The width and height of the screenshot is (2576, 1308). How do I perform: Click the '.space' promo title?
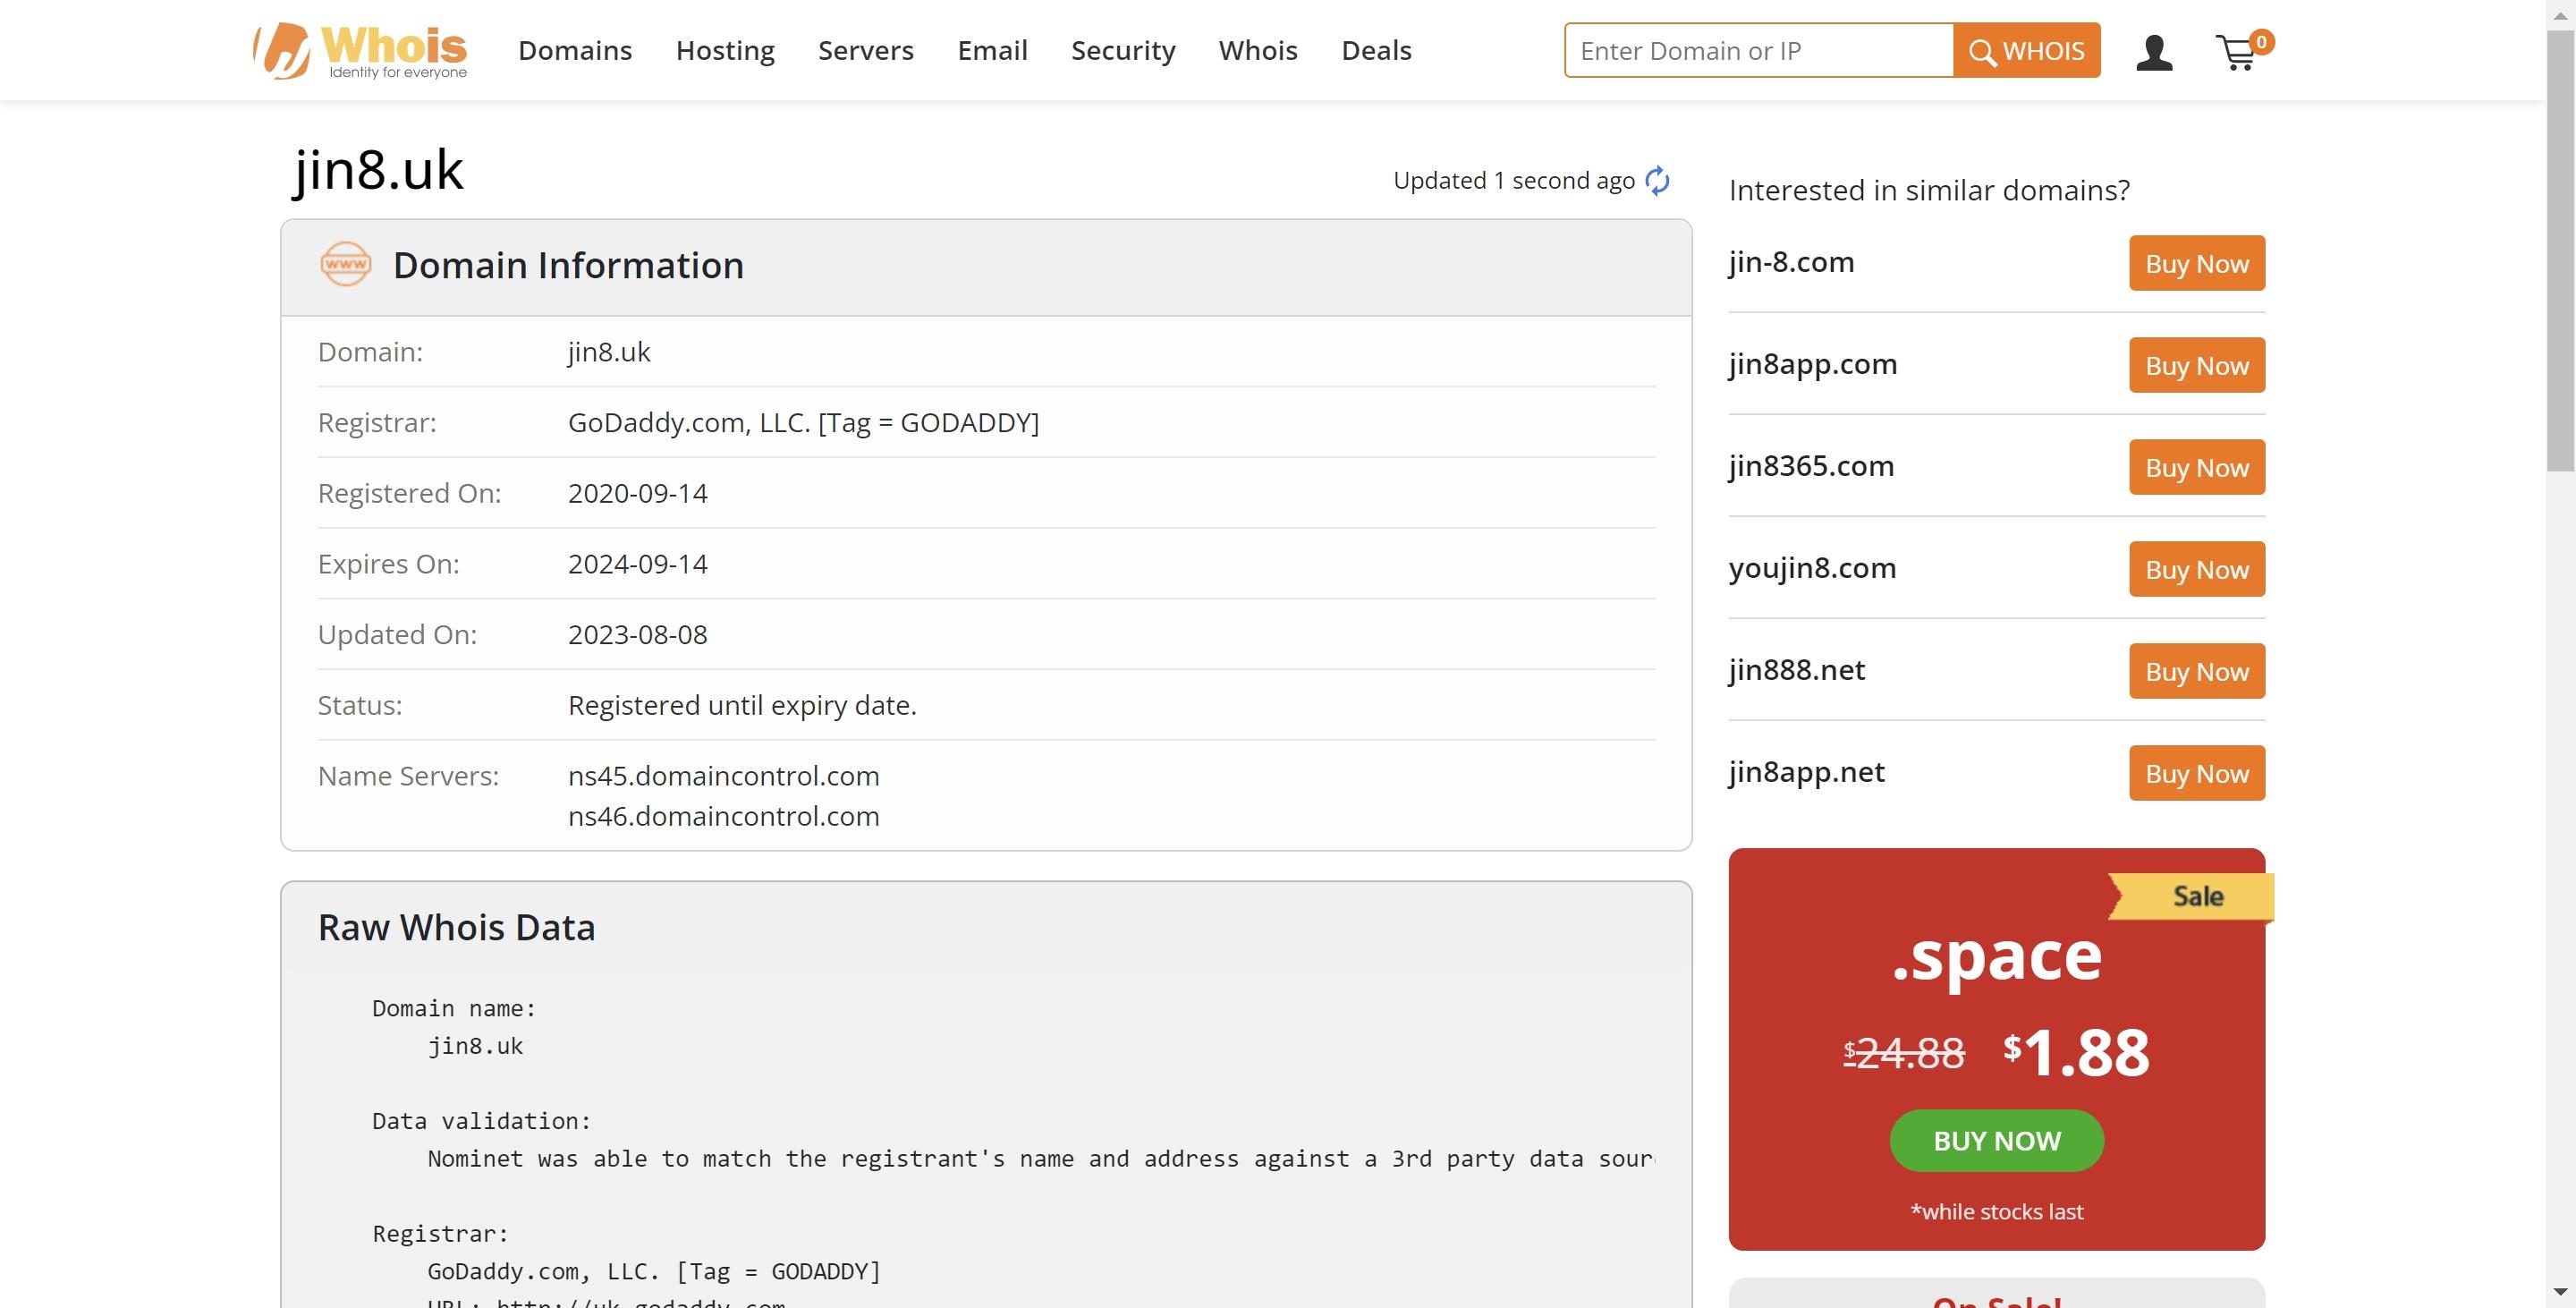point(1997,956)
